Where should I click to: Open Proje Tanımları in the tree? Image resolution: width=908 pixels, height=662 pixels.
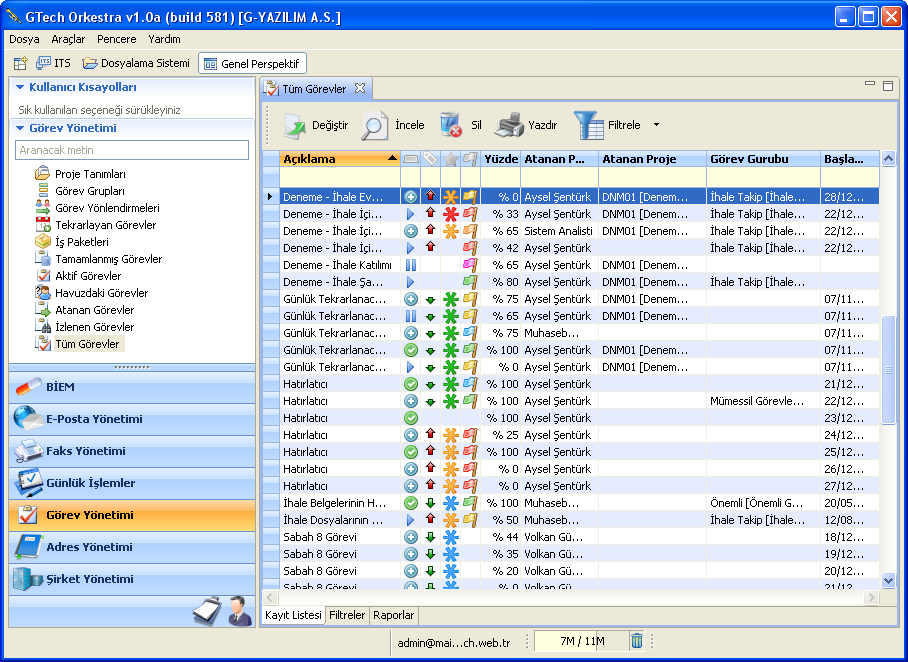tap(90, 174)
